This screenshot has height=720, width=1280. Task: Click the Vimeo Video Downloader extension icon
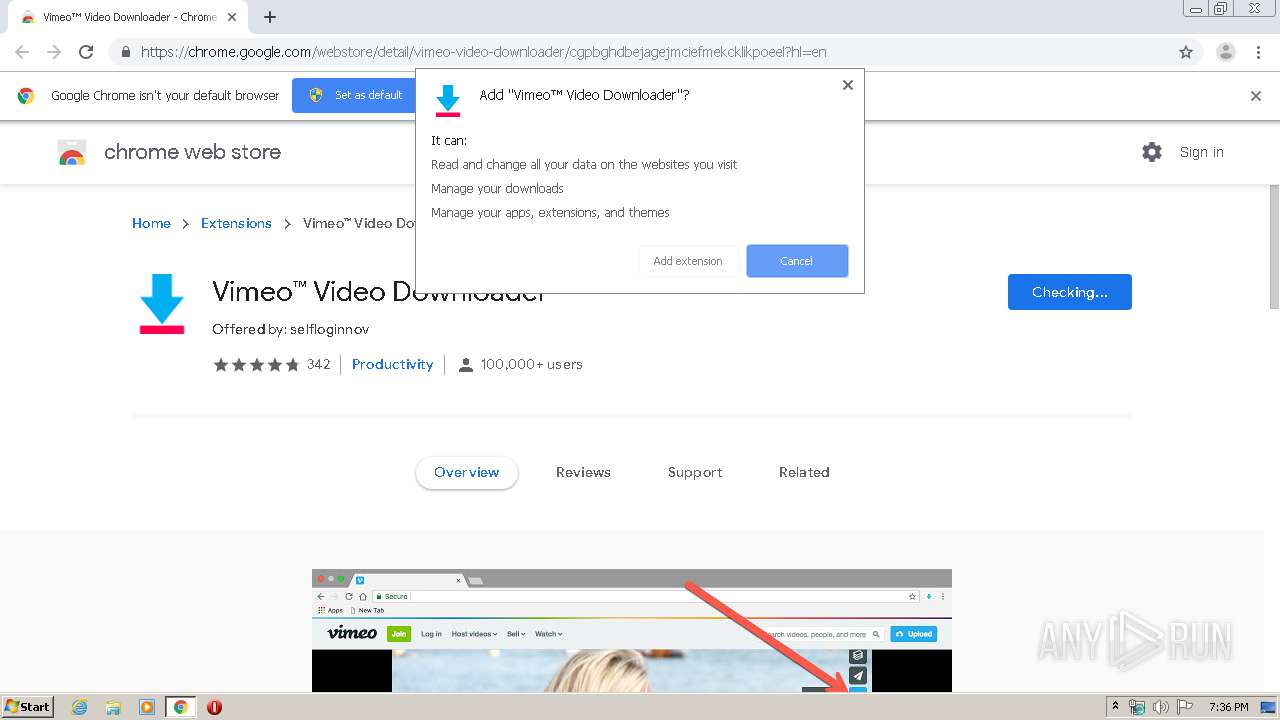pos(162,304)
